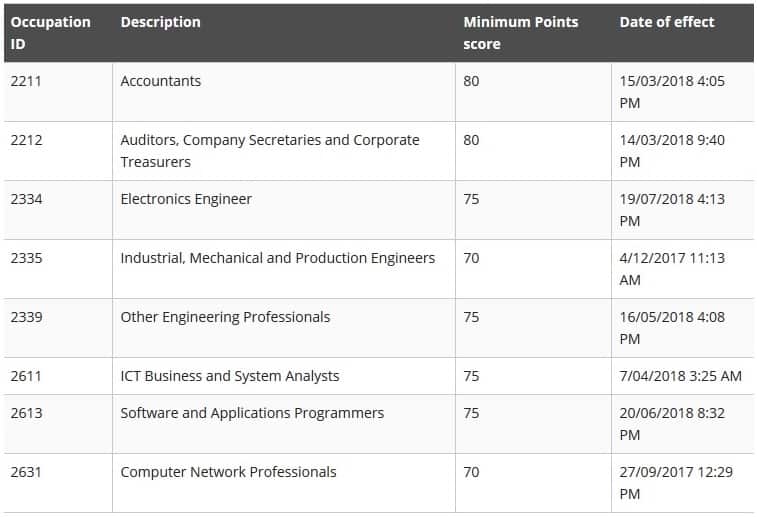Select Software and Applications Programmers text
This screenshot has height=517, width=757.
[x=252, y=413]
